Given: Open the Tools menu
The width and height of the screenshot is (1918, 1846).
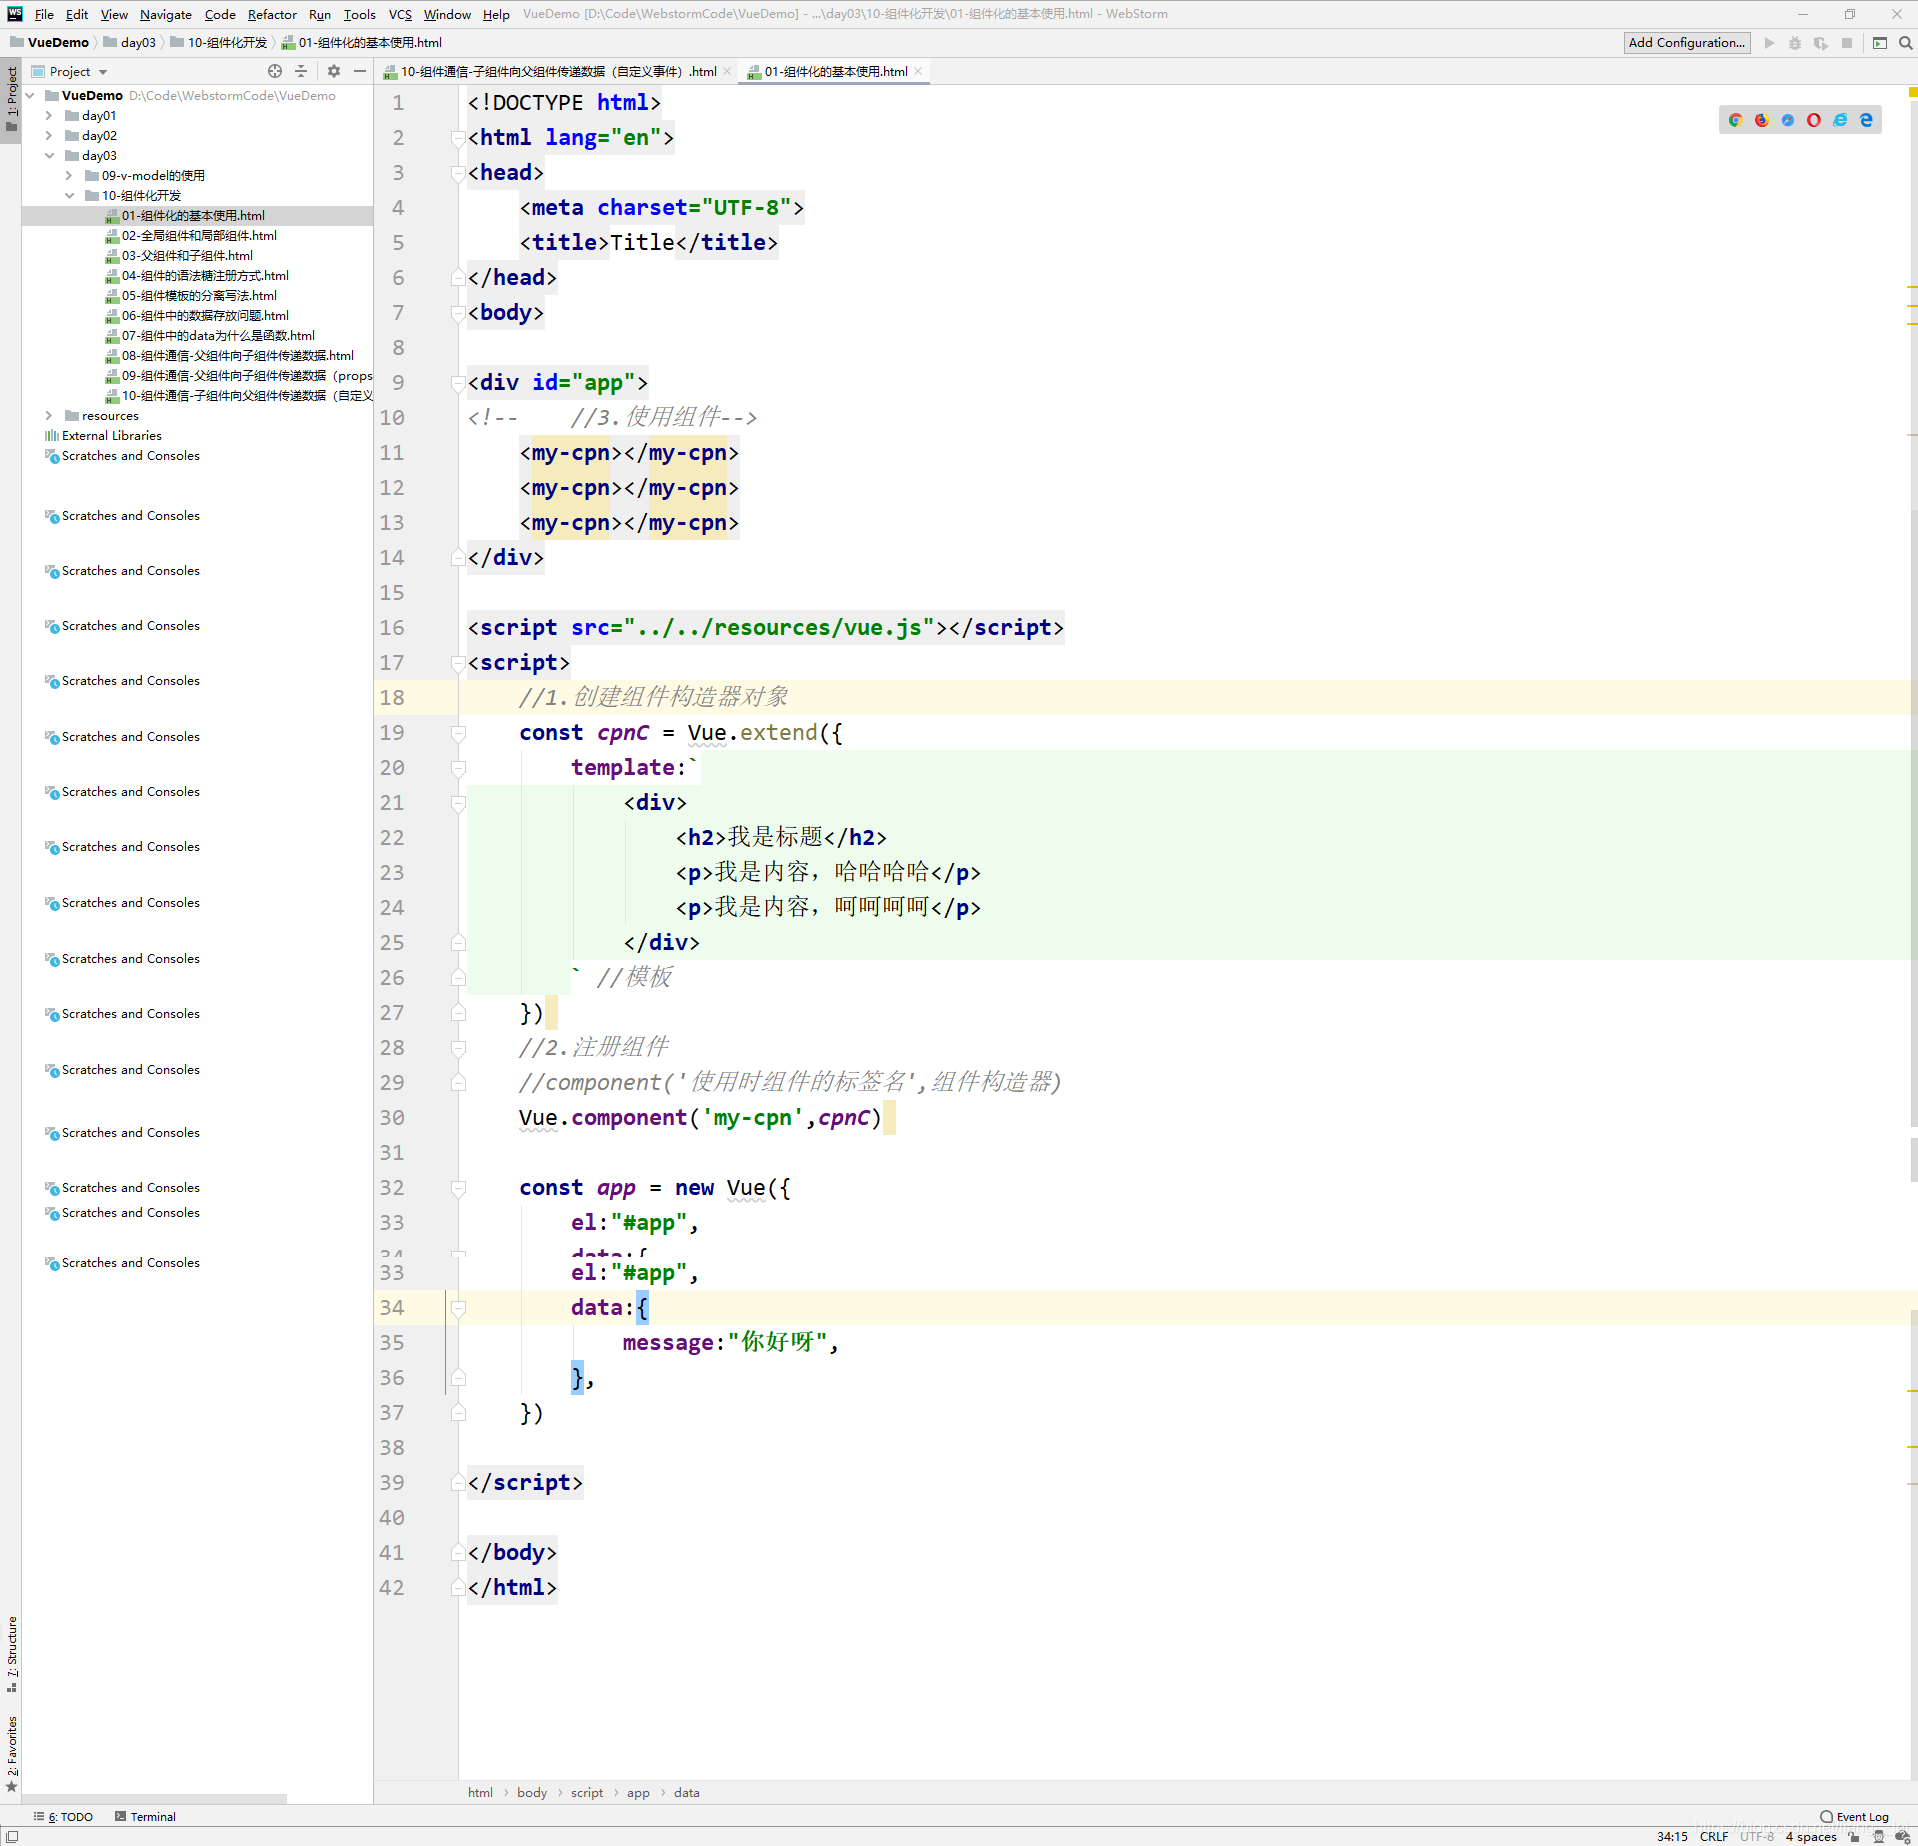Looking at the screenshot, I should pos(359,14).
